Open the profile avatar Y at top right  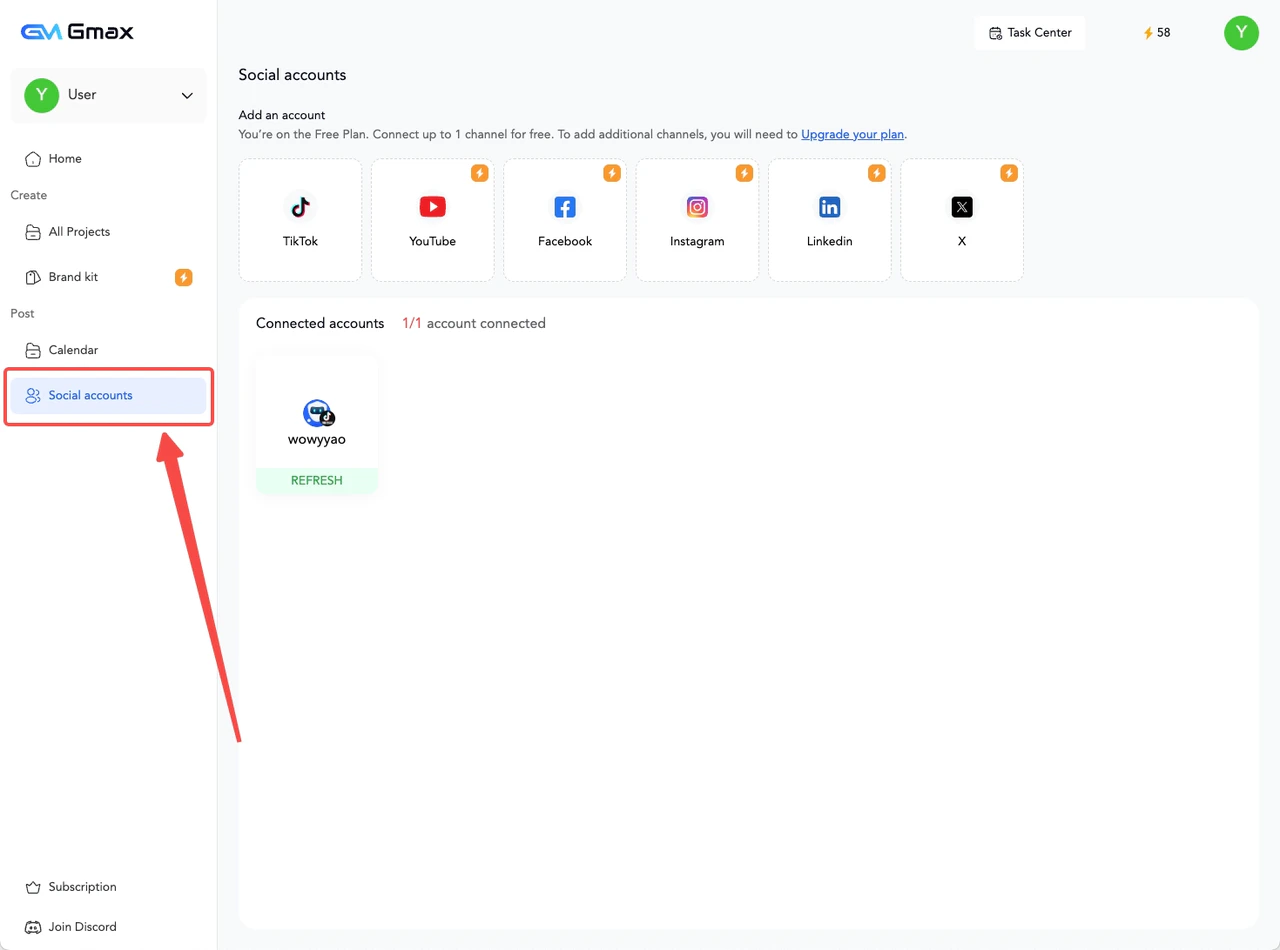[x=1241, y=33]
